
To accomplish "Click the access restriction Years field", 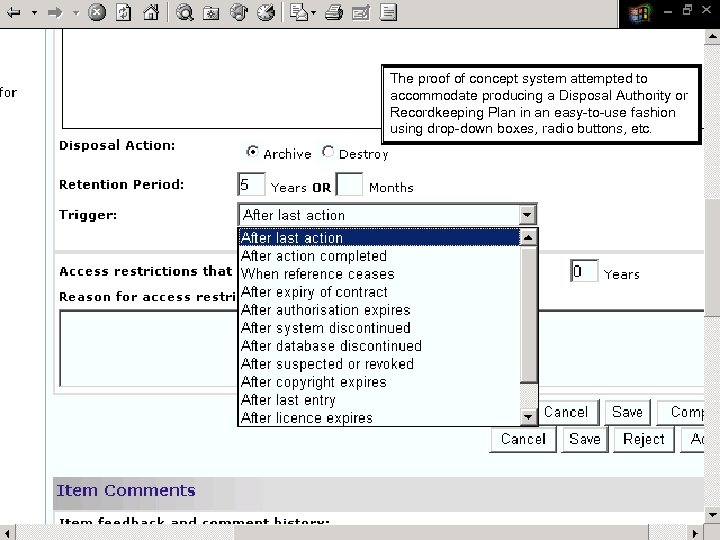I will click(584, 271).
